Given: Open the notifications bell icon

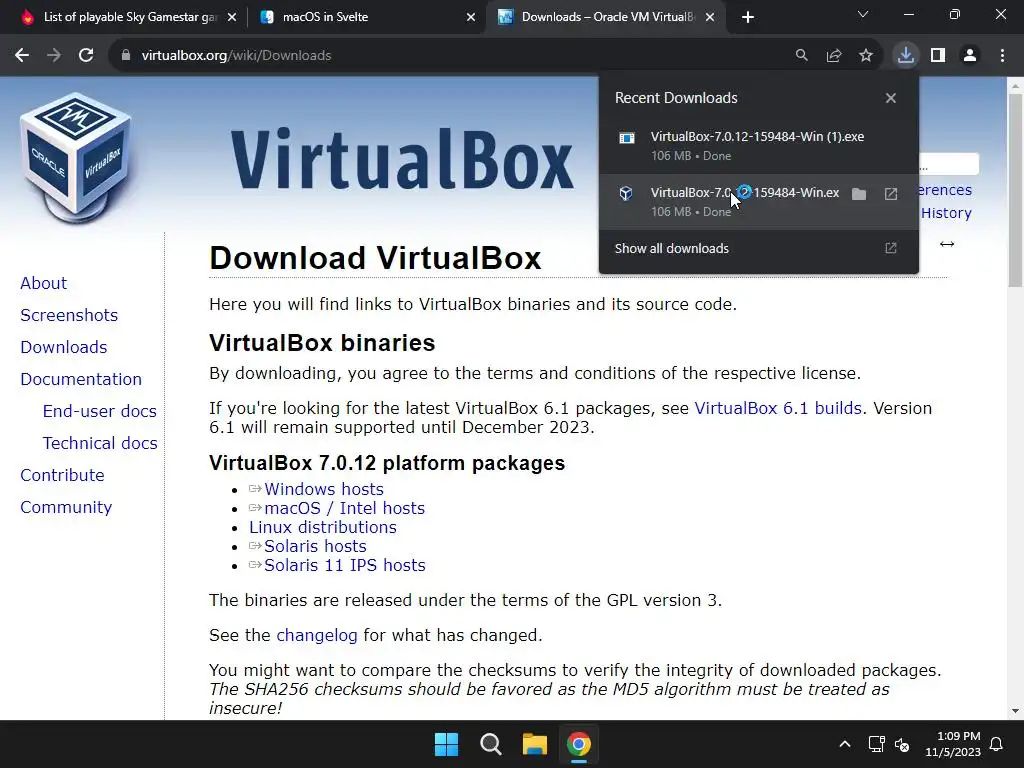Looking at the screenshot, I should 997,744.
